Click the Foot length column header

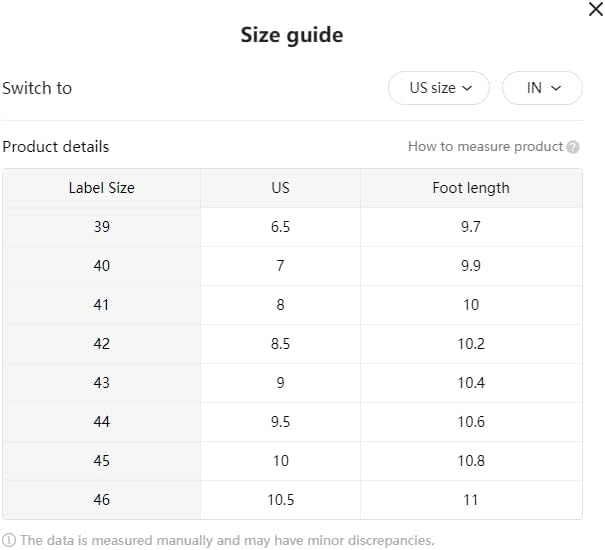coord(470,188)
